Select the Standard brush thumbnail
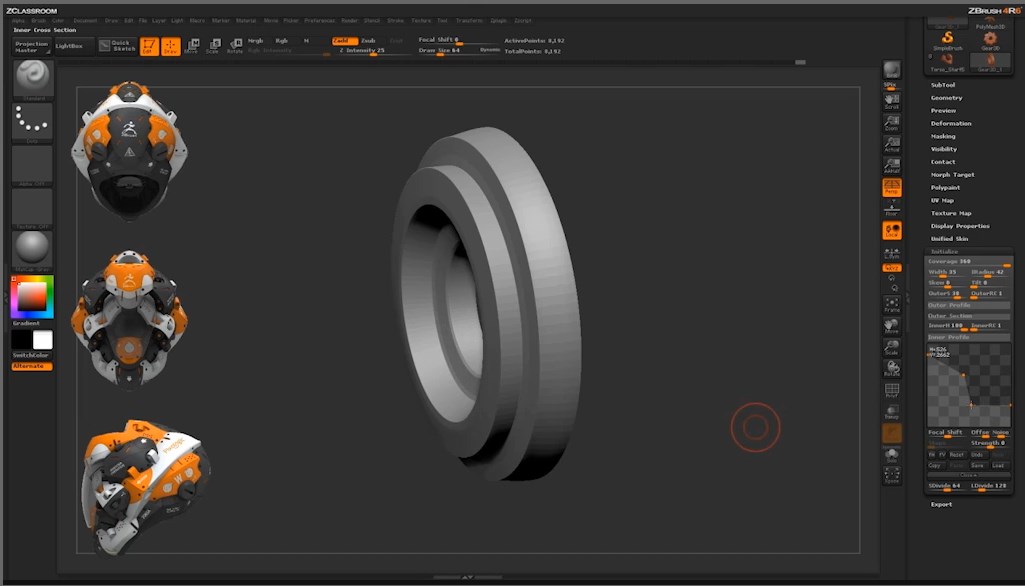 (x=32, y=78)
